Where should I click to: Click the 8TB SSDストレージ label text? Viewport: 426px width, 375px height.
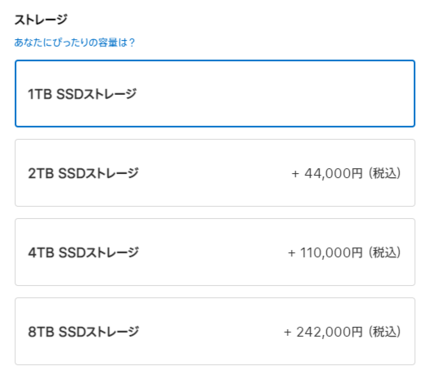tap(83, 332)
